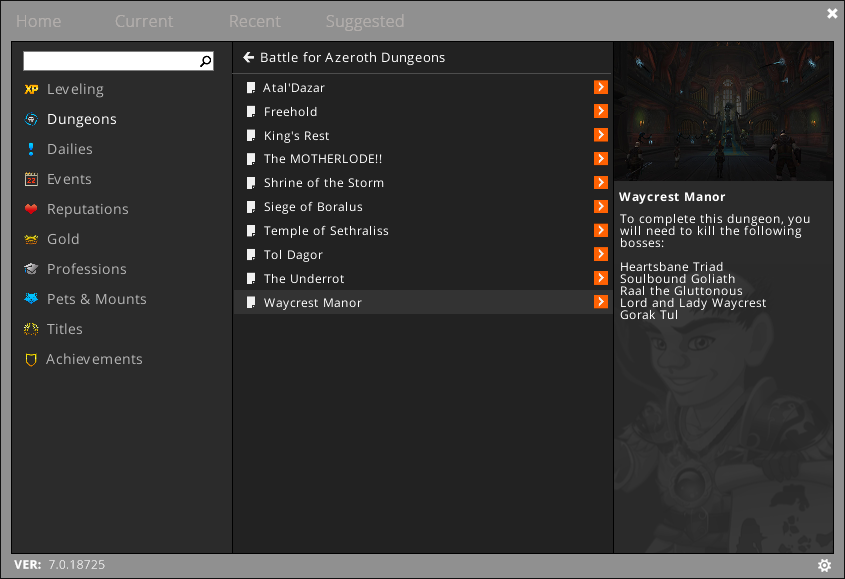Screen dimensions: 845x579
Task: Pick Siege of Boralus
Action: click(x=422, y=207)
